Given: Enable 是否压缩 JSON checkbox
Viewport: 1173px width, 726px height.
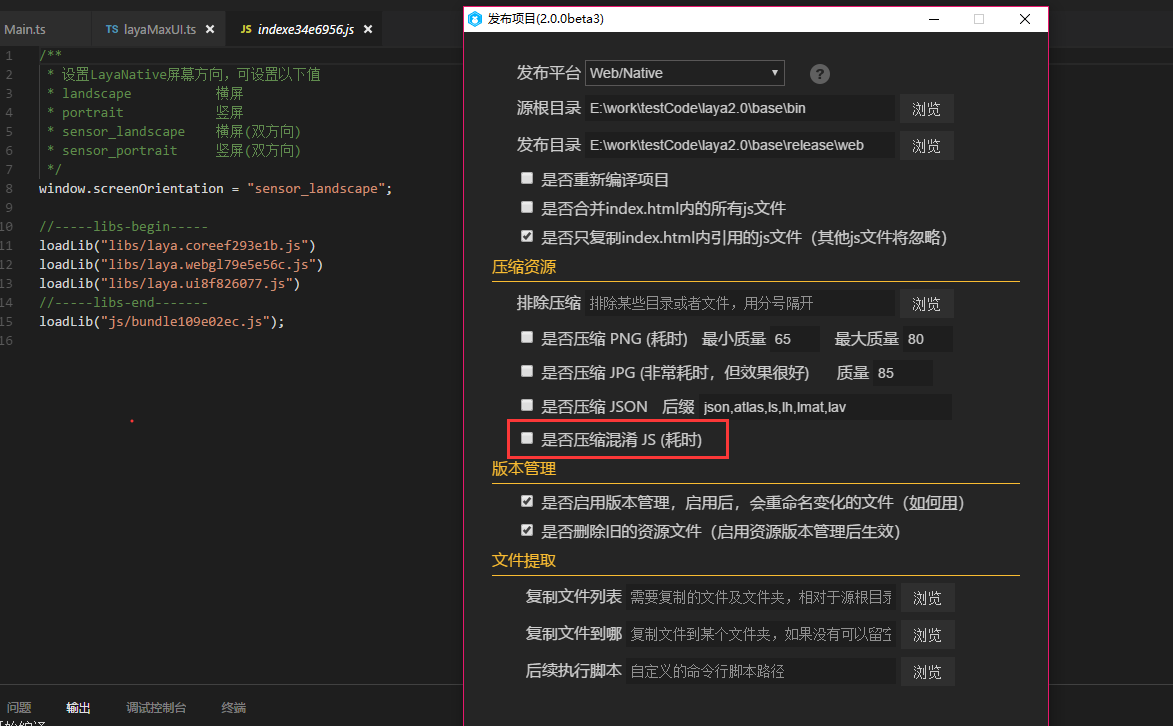Looking at the screenshot, I should [x=527, y=405].
